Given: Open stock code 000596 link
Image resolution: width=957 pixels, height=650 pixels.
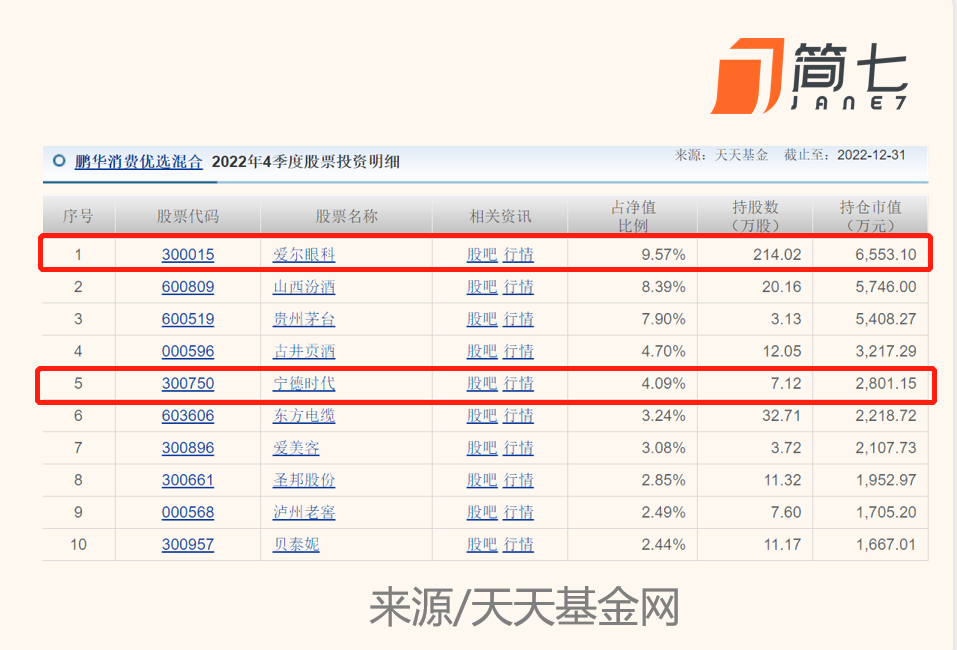Looking at the screenshot, I should click(188, 352).
